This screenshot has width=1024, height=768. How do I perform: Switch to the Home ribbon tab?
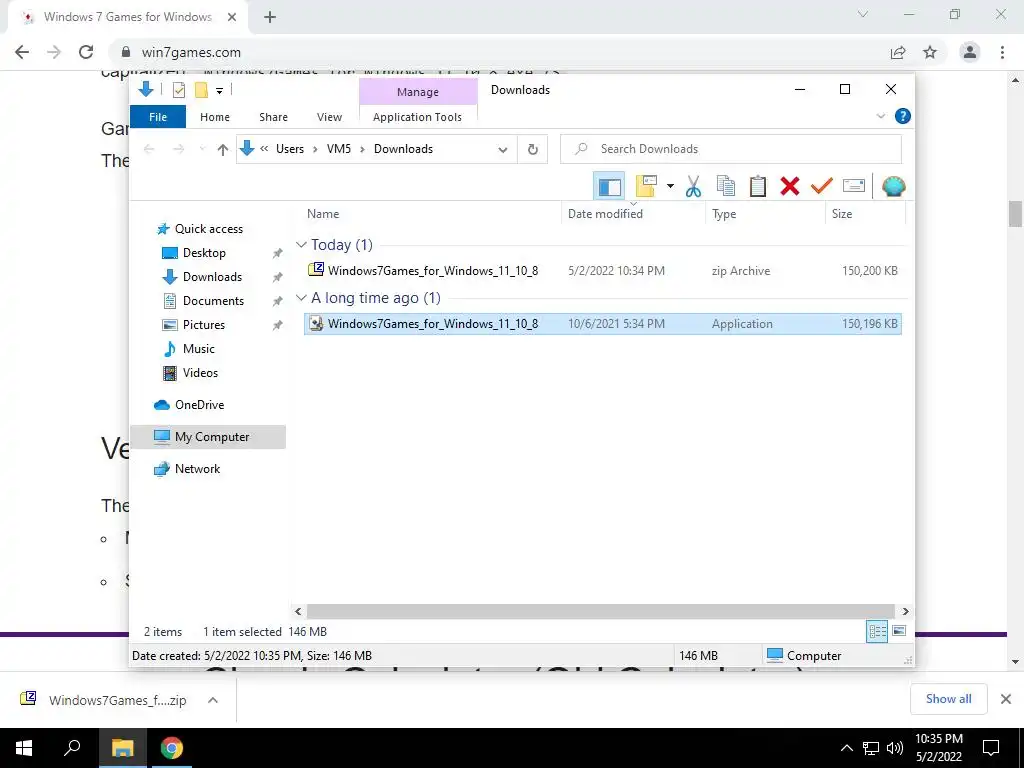click(x=215, y=117)
